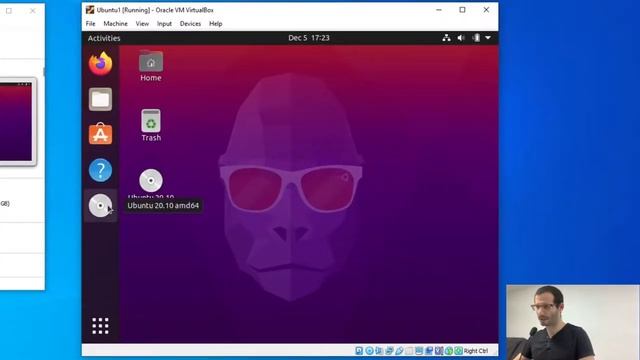Open the View menu in VirtualBox
This screenshot has height=360, width=640.
(x=142, y=24)
